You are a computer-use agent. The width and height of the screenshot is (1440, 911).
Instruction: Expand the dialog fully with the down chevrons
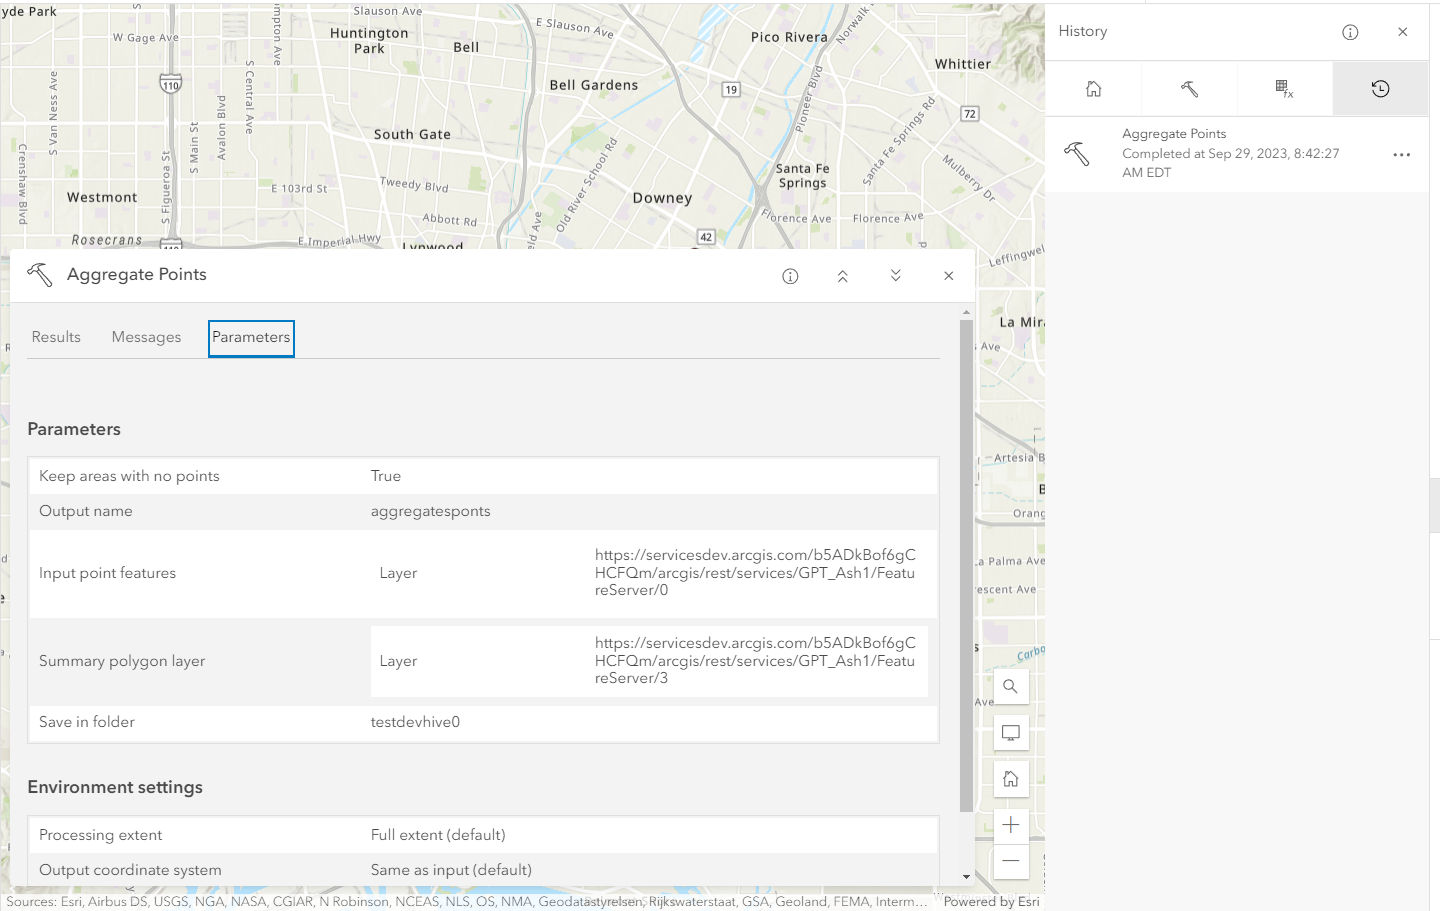pyautogui.click(x=895, y=276)
